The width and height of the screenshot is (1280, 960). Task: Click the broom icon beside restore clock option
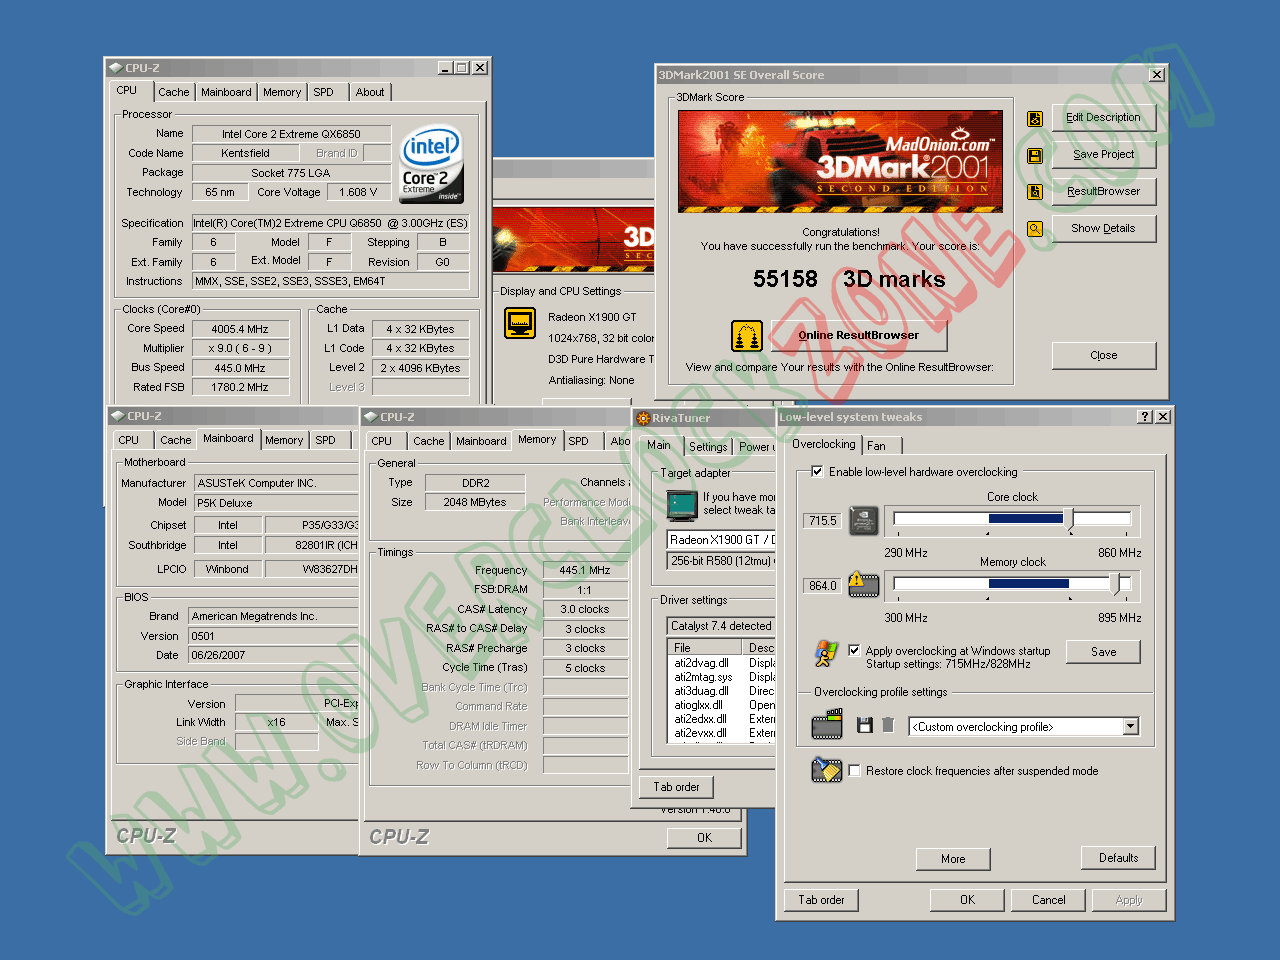(x=827, y=770)
